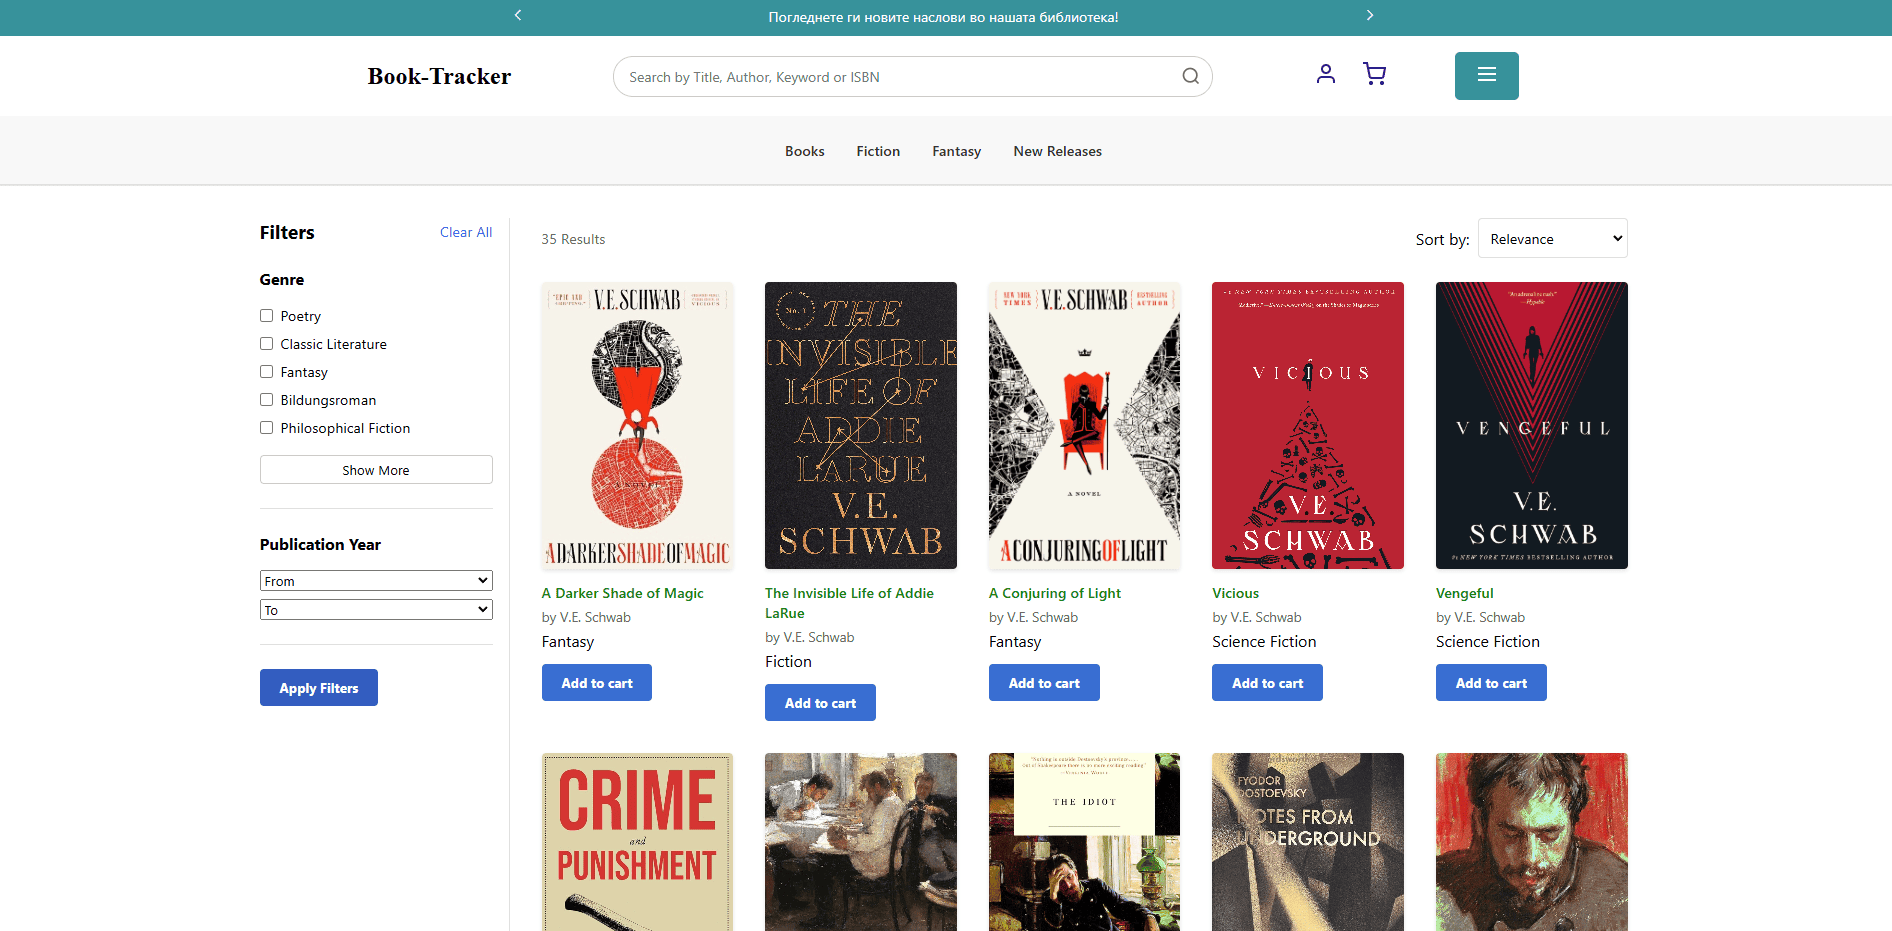Tick the Philosophical Fiction checkbox
The image size is (1892, 931).
(267, 428)
